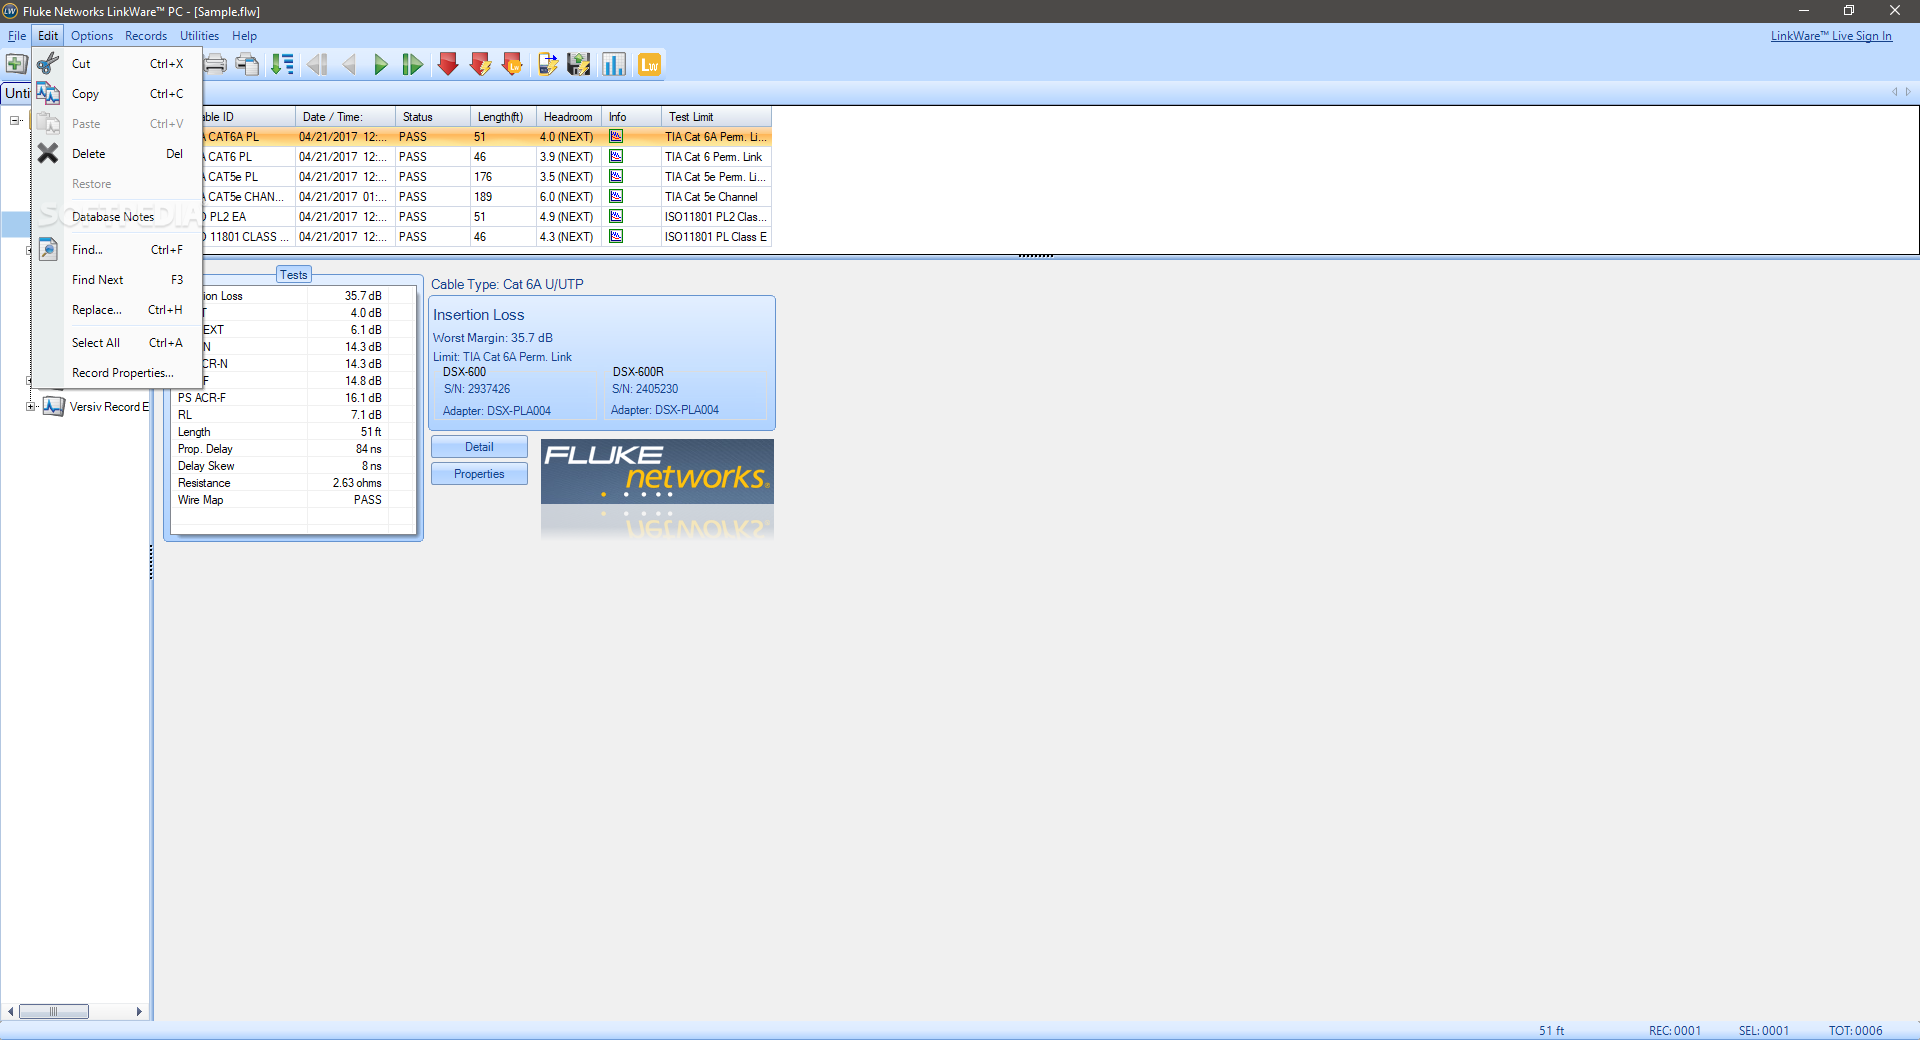Open the Utilities menu
This screenshot has width=1920, height=1040.
200,36
